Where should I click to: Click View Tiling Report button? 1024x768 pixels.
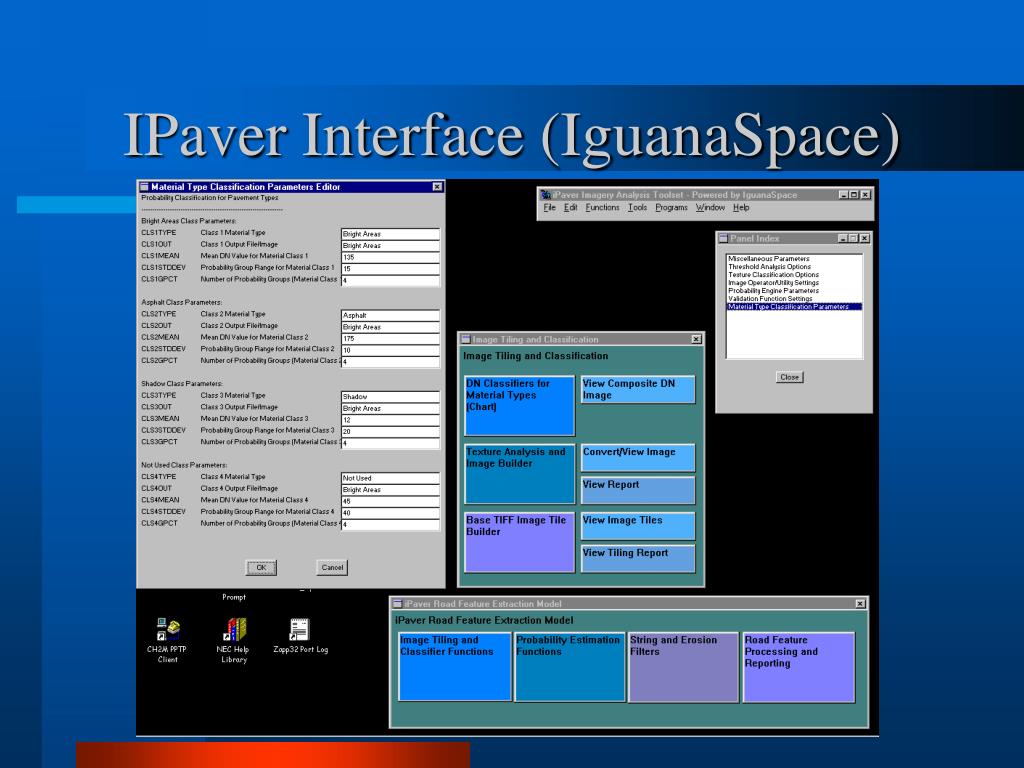pyautogui.click(x=638, y=558)
